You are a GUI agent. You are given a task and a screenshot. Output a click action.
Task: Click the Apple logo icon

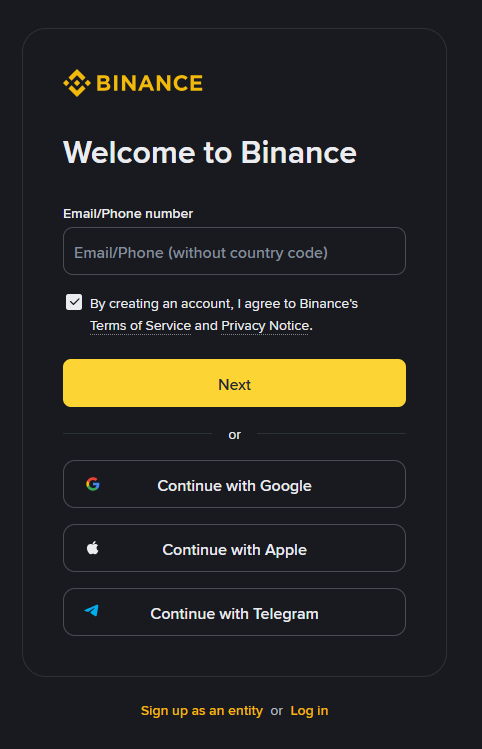[x=93, y=548]
